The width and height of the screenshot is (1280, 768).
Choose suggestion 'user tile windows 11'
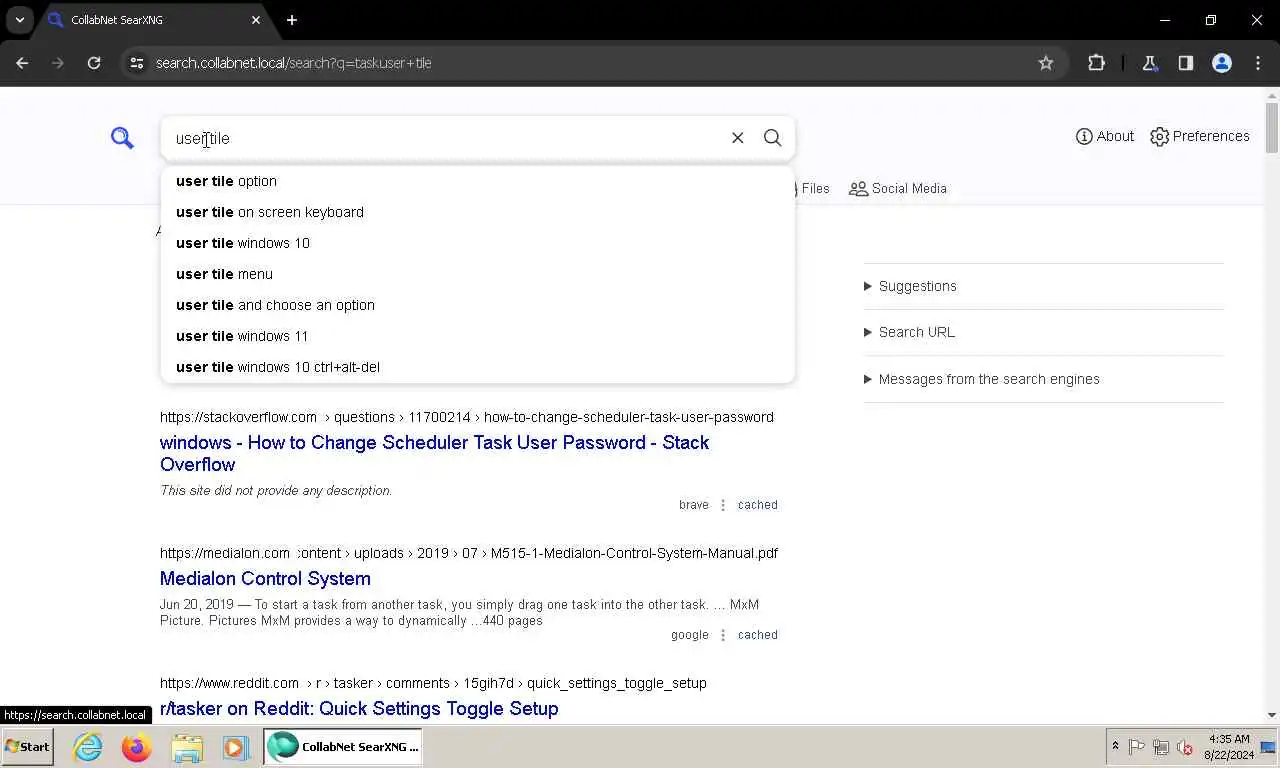478,336
